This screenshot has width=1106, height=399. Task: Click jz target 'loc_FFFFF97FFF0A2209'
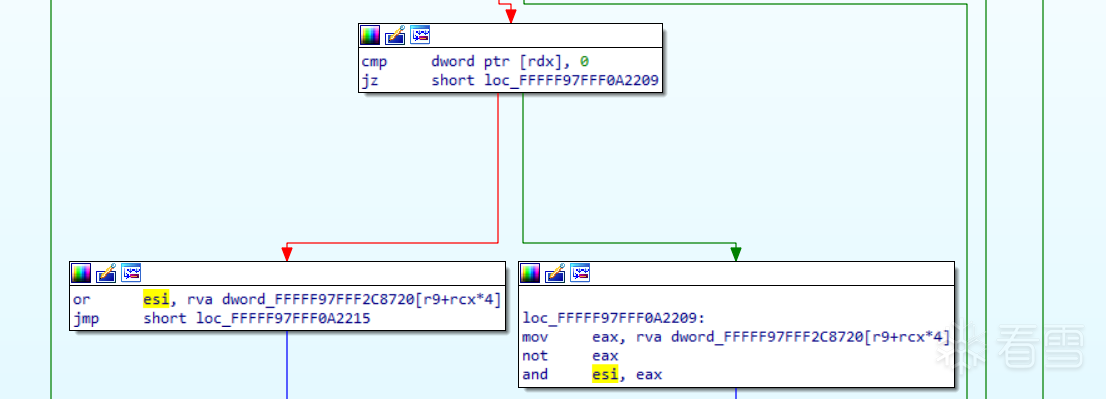coord(571,81)
